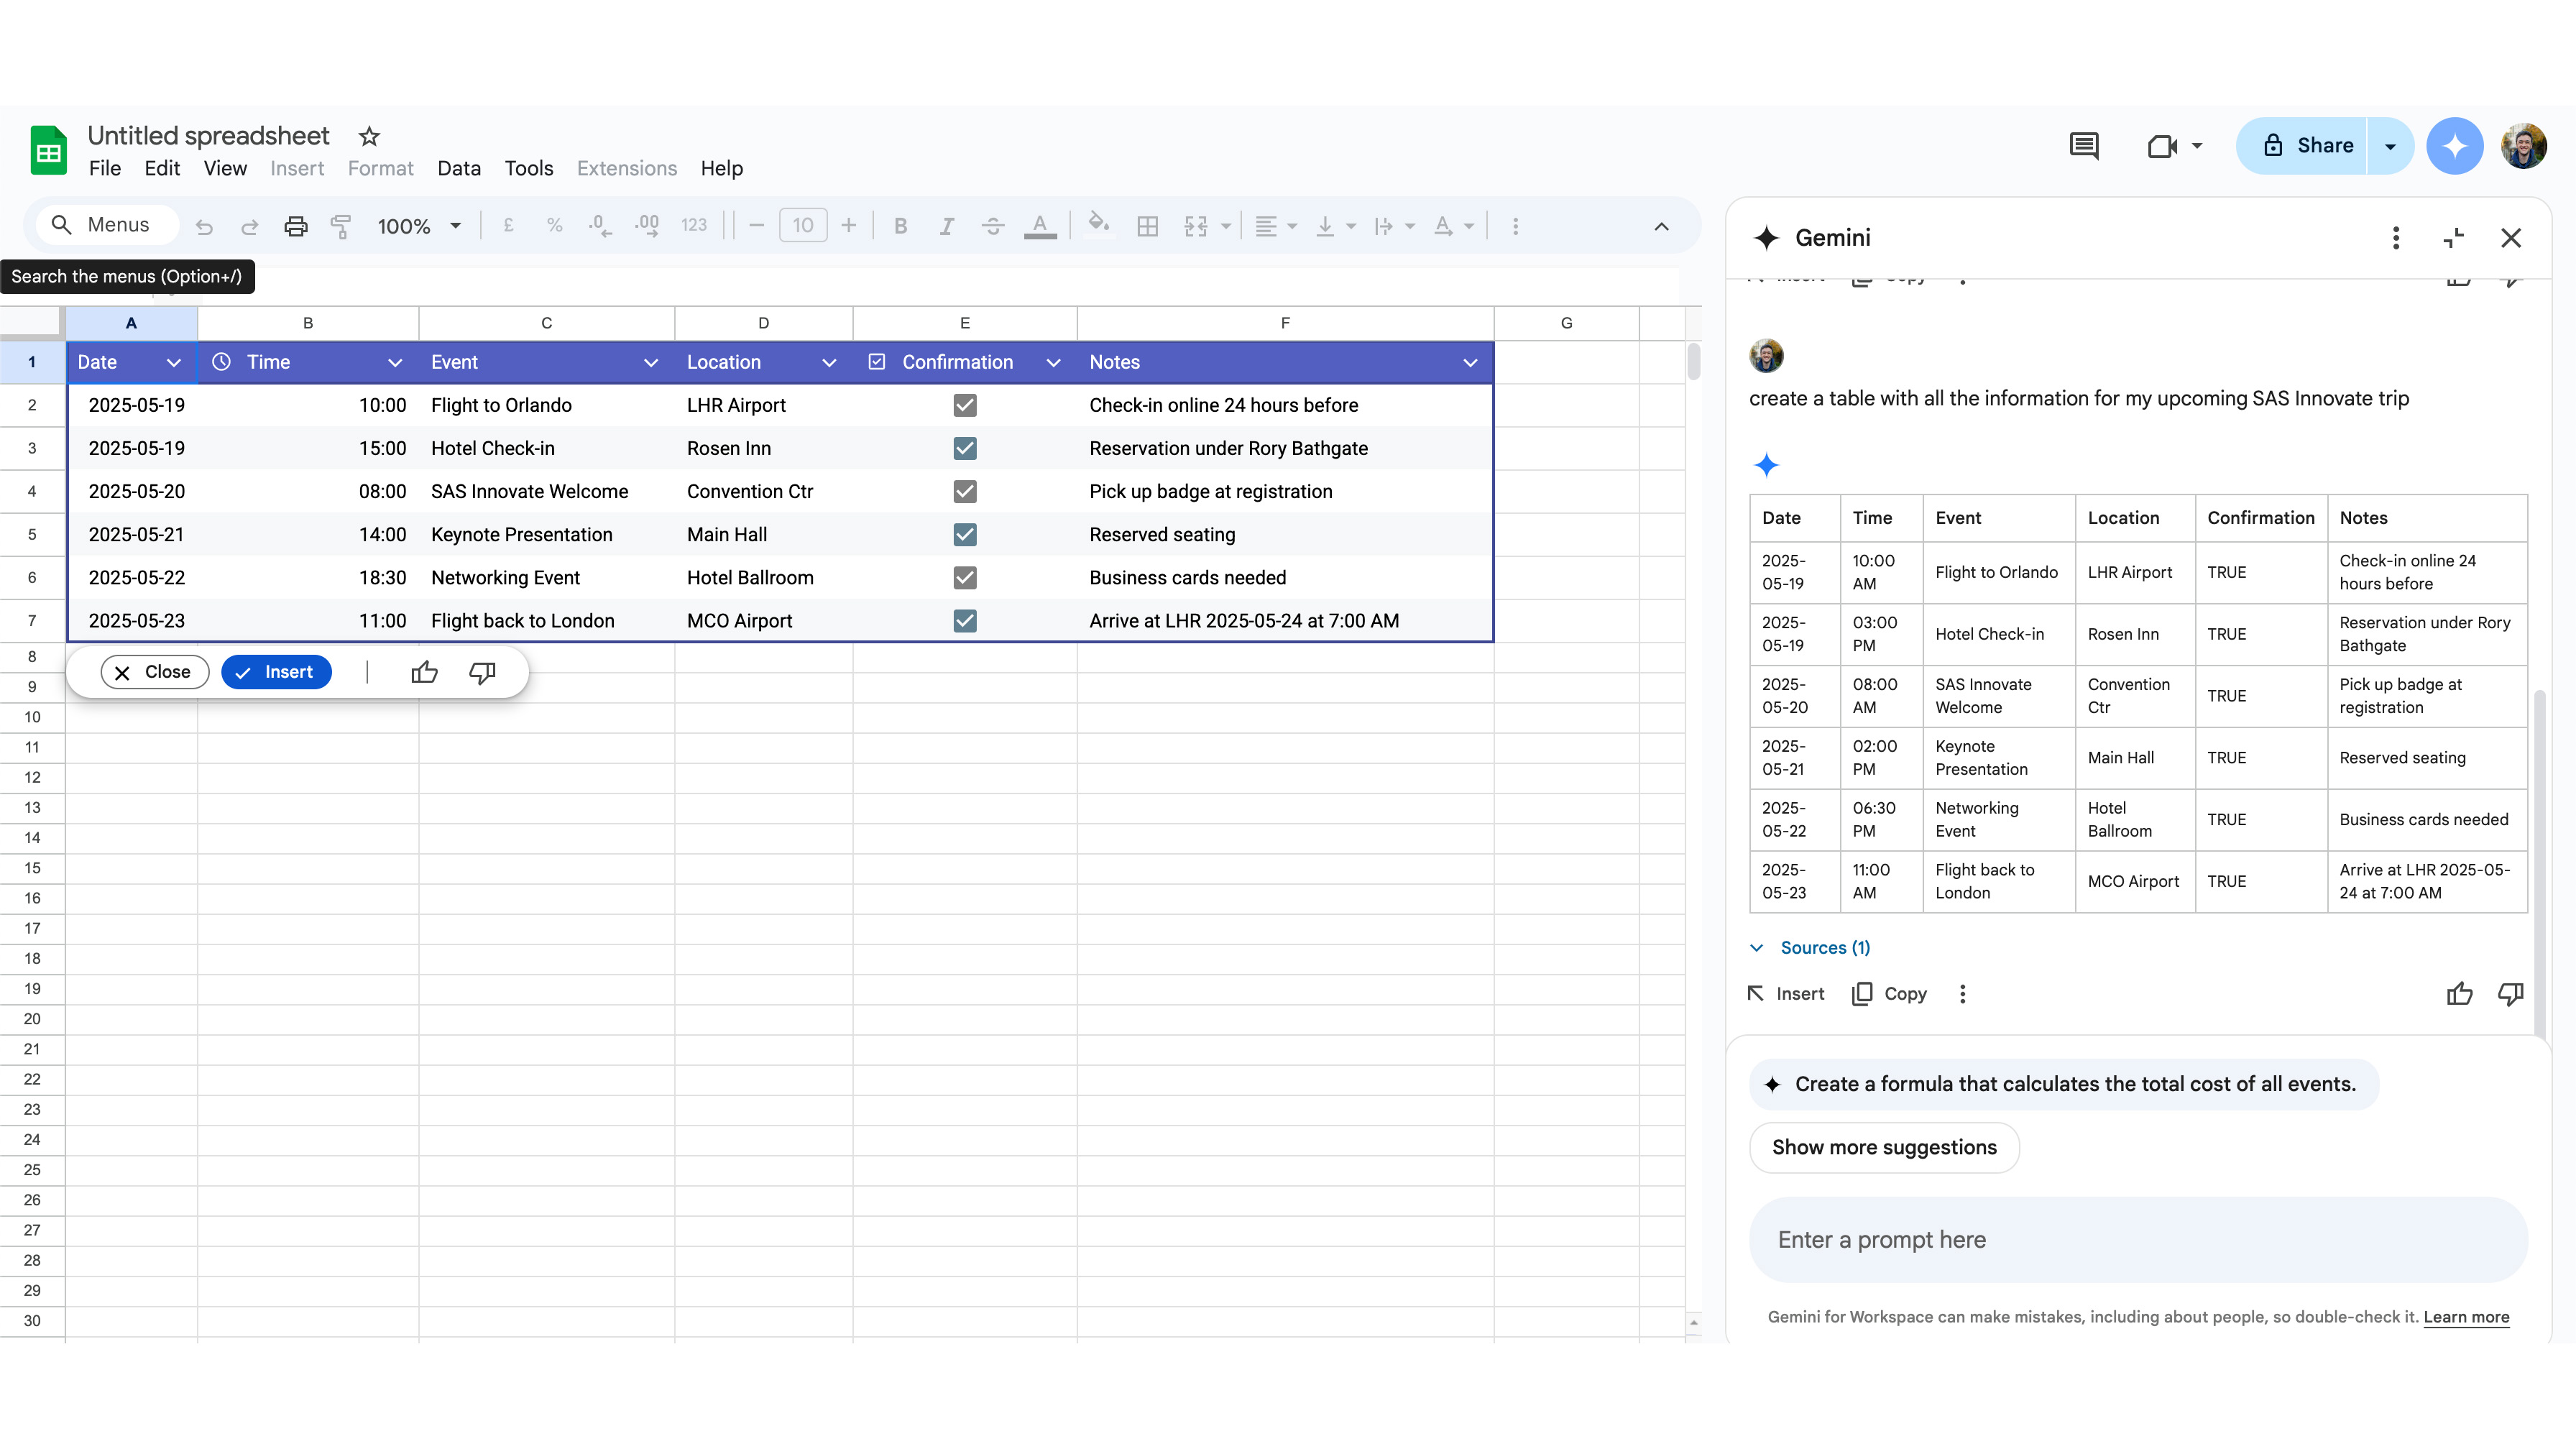Toggle confirmation checkbox for Keynote Presentation
The width and height of the screenshot is (2576, 1449).
coord(965,534)
